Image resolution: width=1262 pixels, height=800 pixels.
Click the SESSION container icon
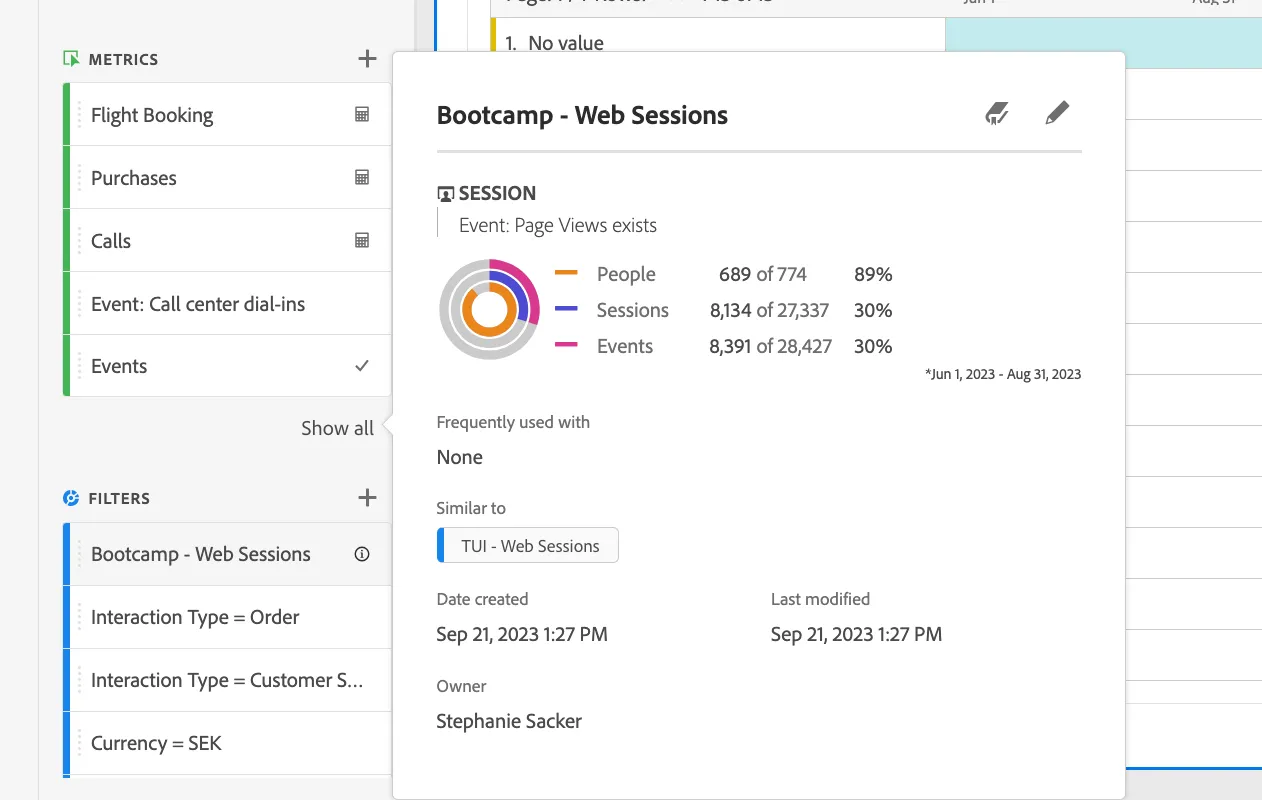[446, 194]
